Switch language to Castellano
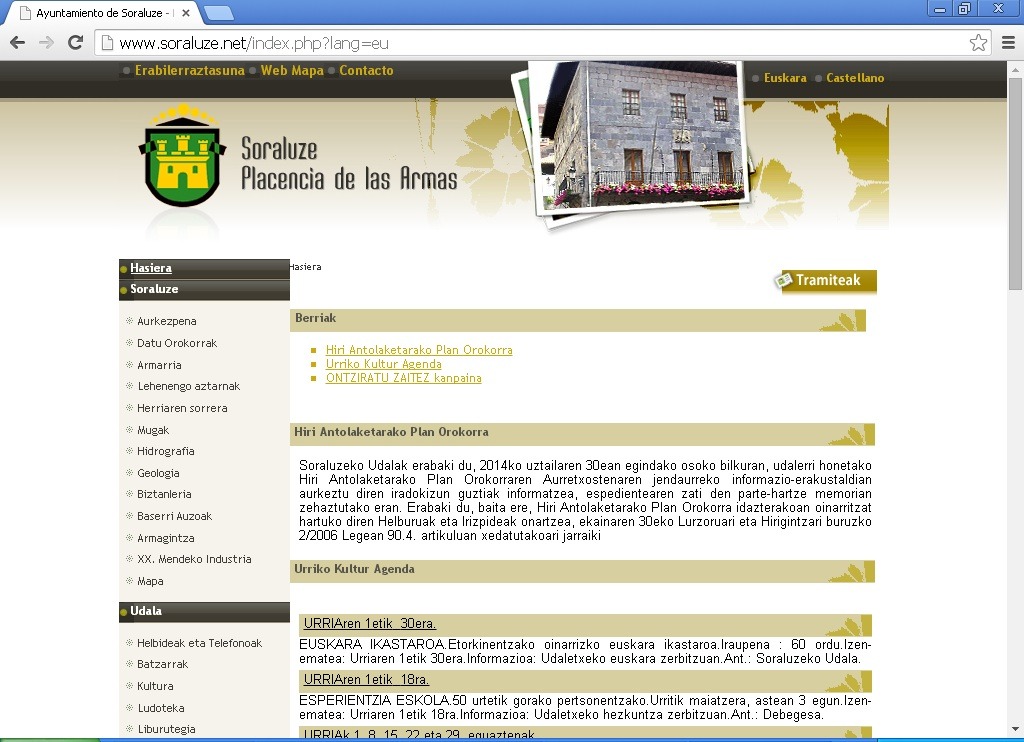 pyautogui.click(x=854, y=78)
